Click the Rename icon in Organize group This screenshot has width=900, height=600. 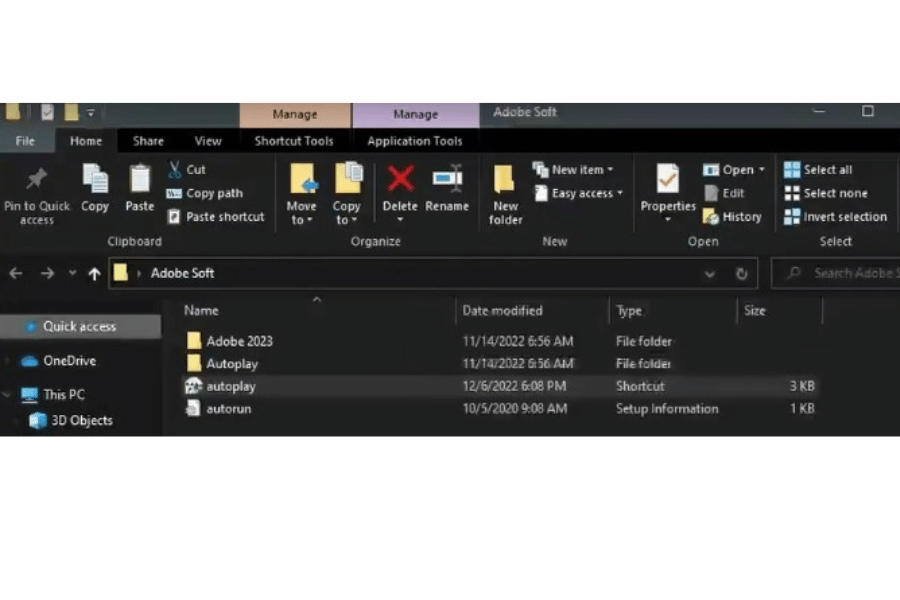tap(447, 181)
